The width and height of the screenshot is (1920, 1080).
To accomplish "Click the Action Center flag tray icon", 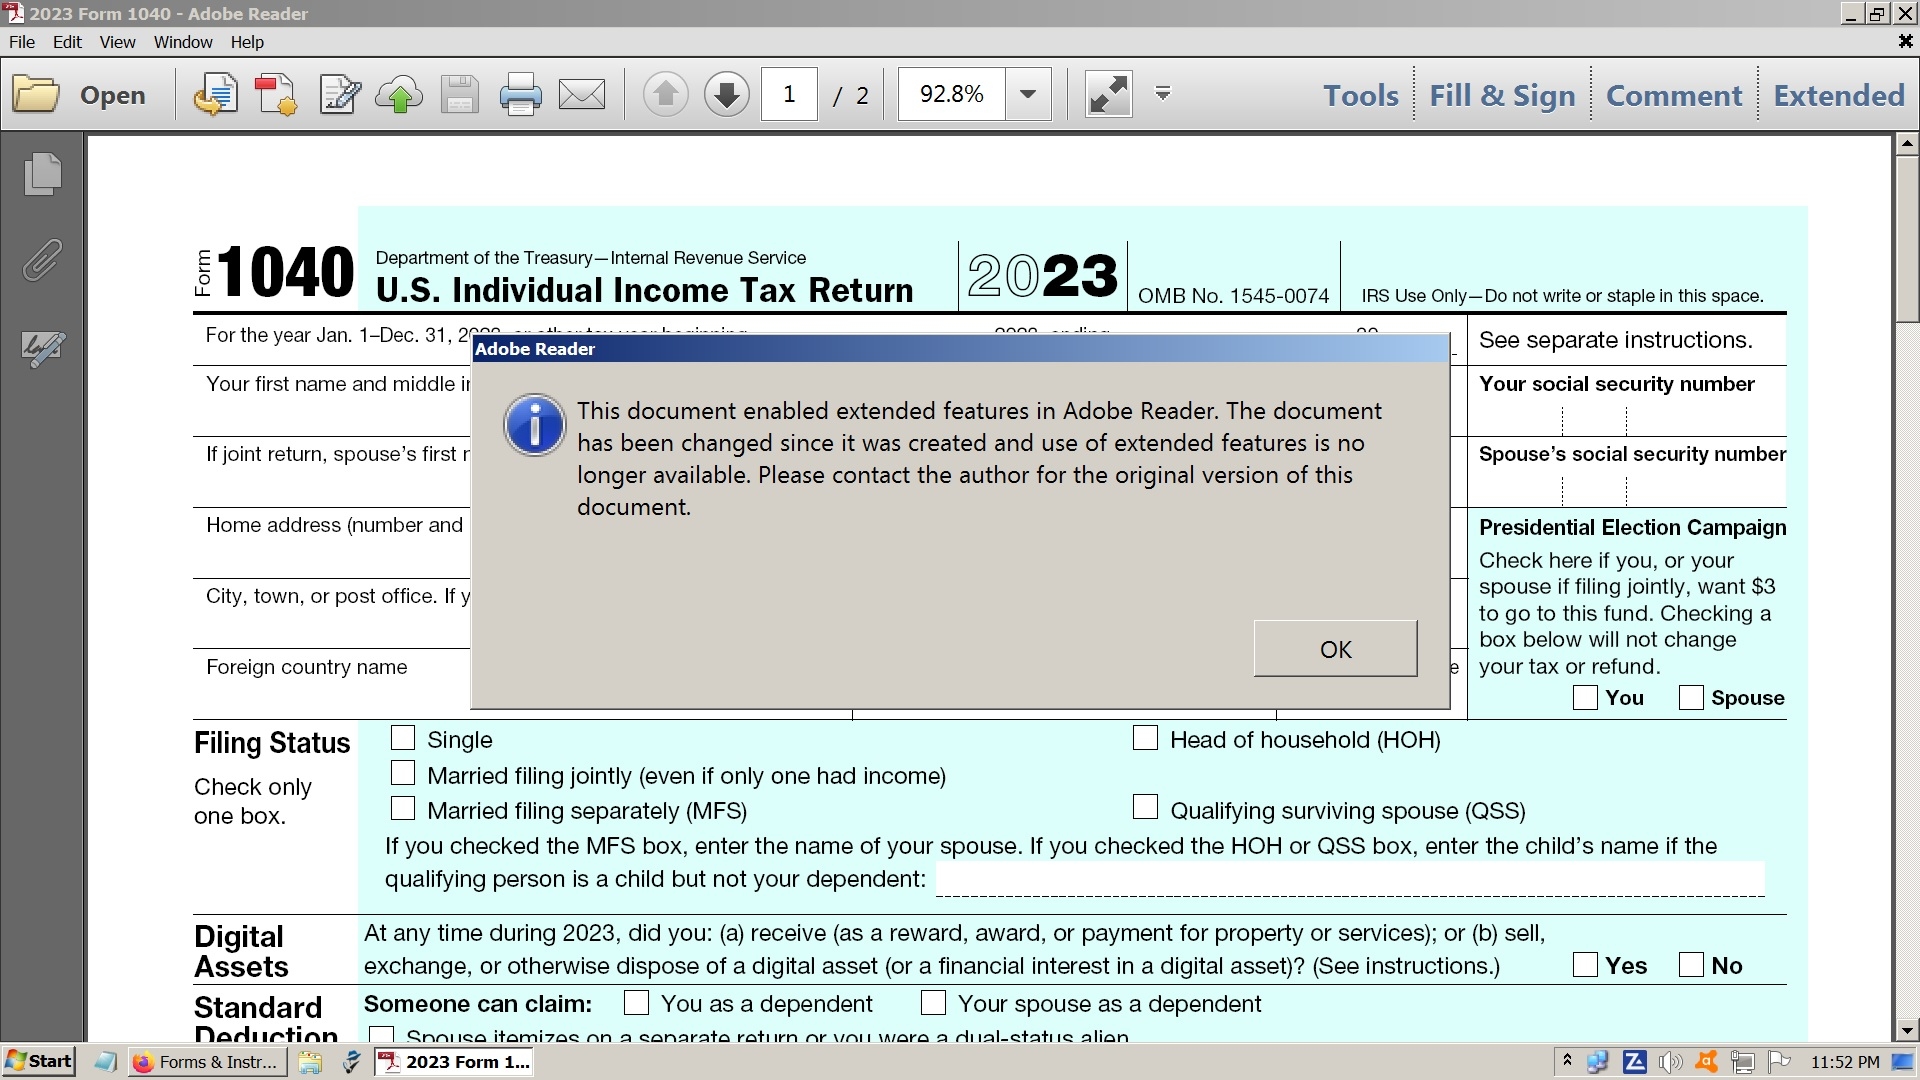I will [1779, 1062].
